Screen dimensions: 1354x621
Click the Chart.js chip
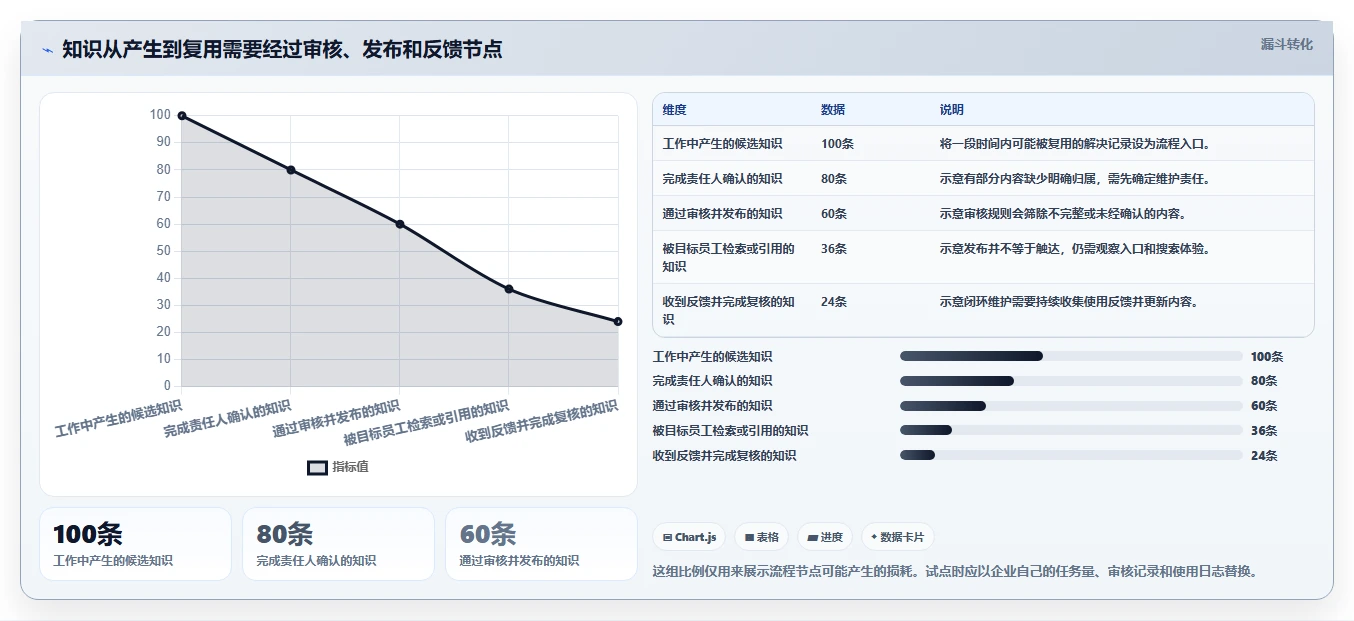click(x=689, y=537)
